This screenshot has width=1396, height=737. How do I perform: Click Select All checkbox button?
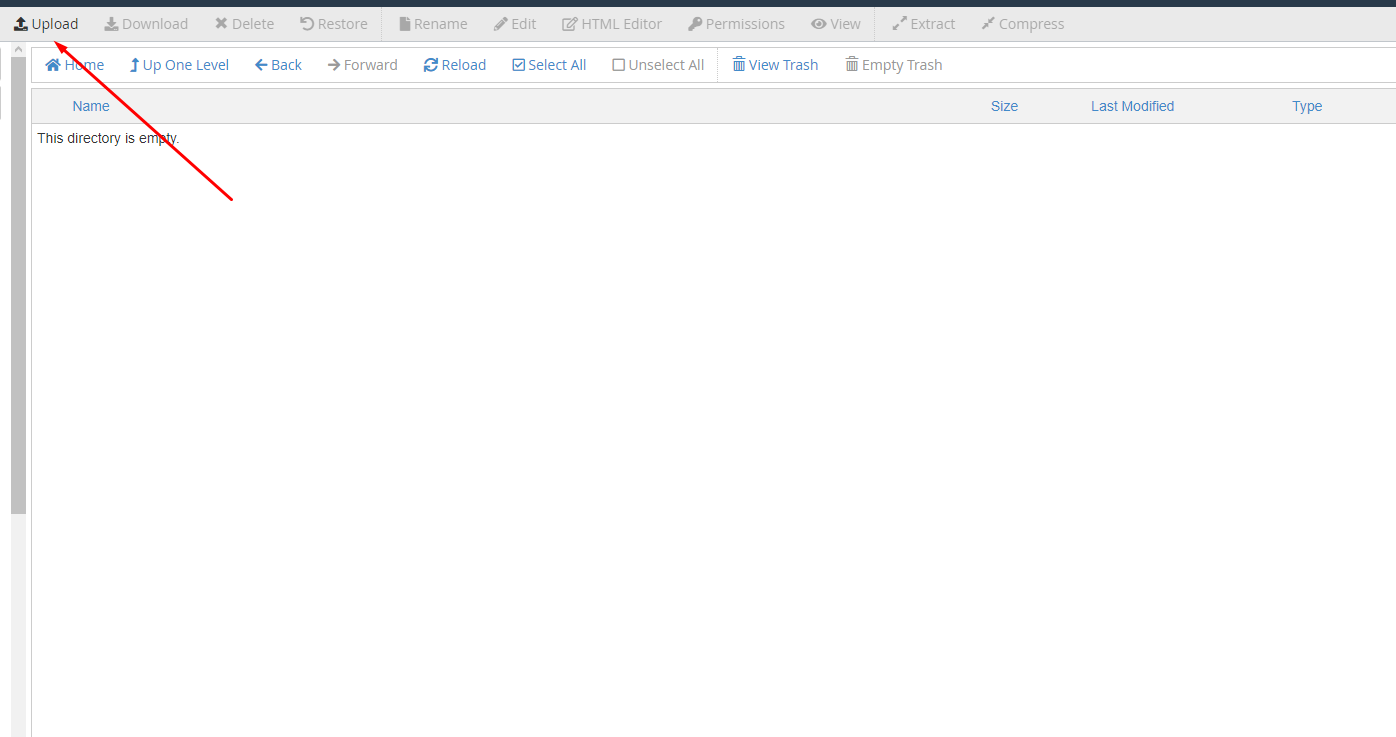coord(549,65)
